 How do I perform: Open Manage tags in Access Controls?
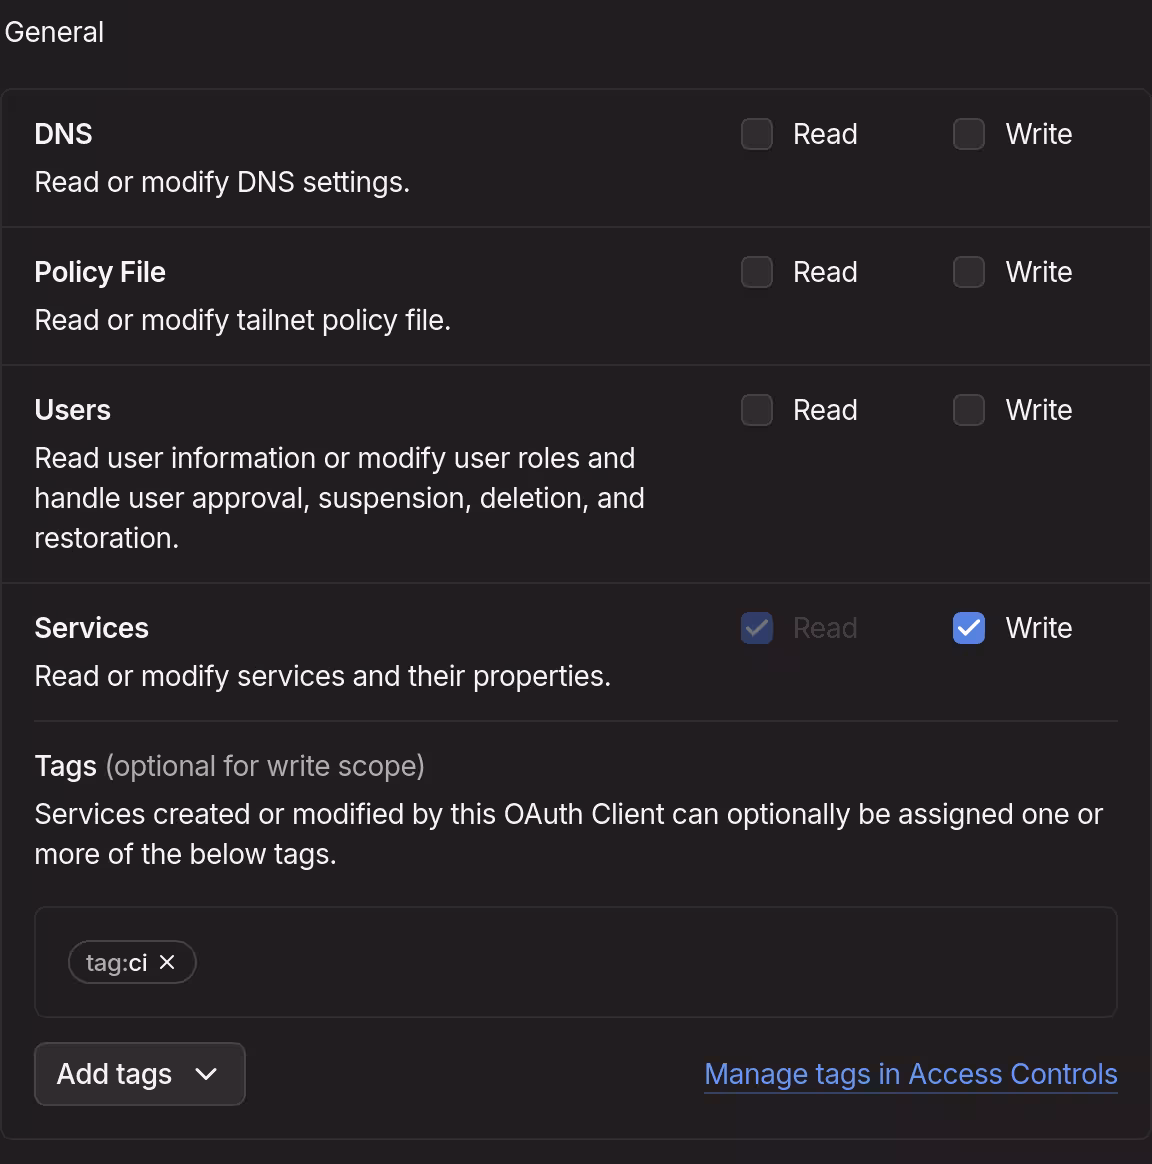[x=911, y=1073]
